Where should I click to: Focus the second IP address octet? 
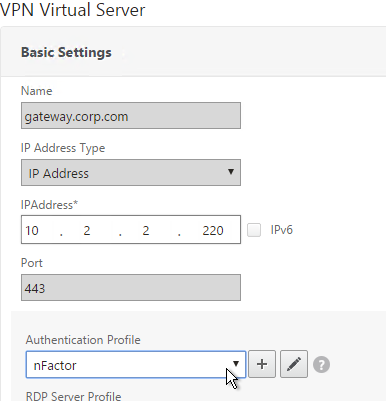coord(87,230)
